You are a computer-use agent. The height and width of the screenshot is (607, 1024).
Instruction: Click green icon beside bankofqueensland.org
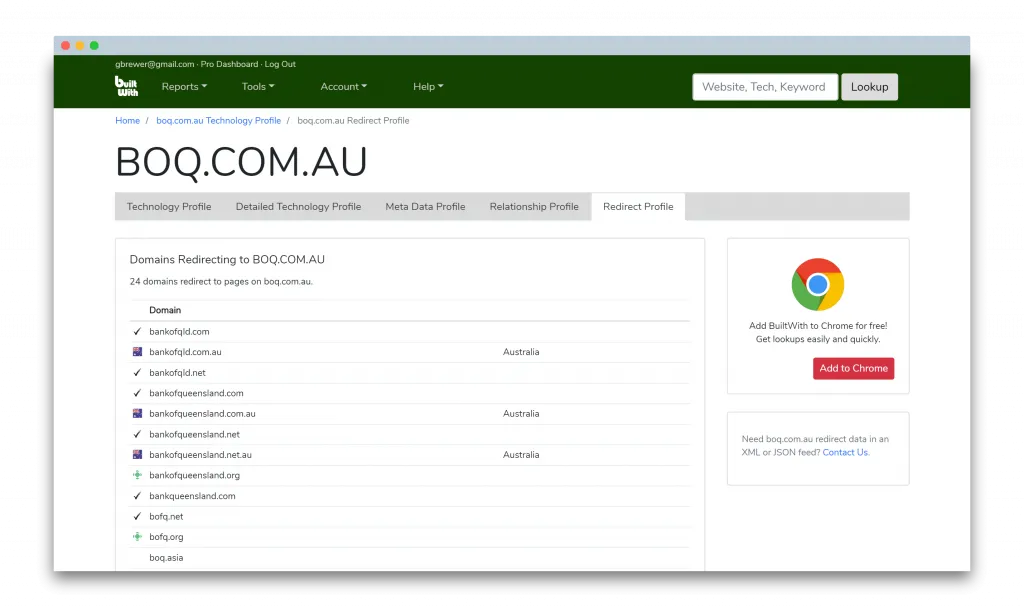click(137, 475)
